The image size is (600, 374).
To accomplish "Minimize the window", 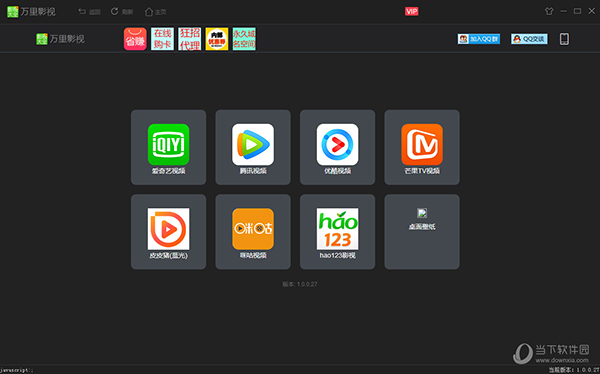I will pos(563,11).
